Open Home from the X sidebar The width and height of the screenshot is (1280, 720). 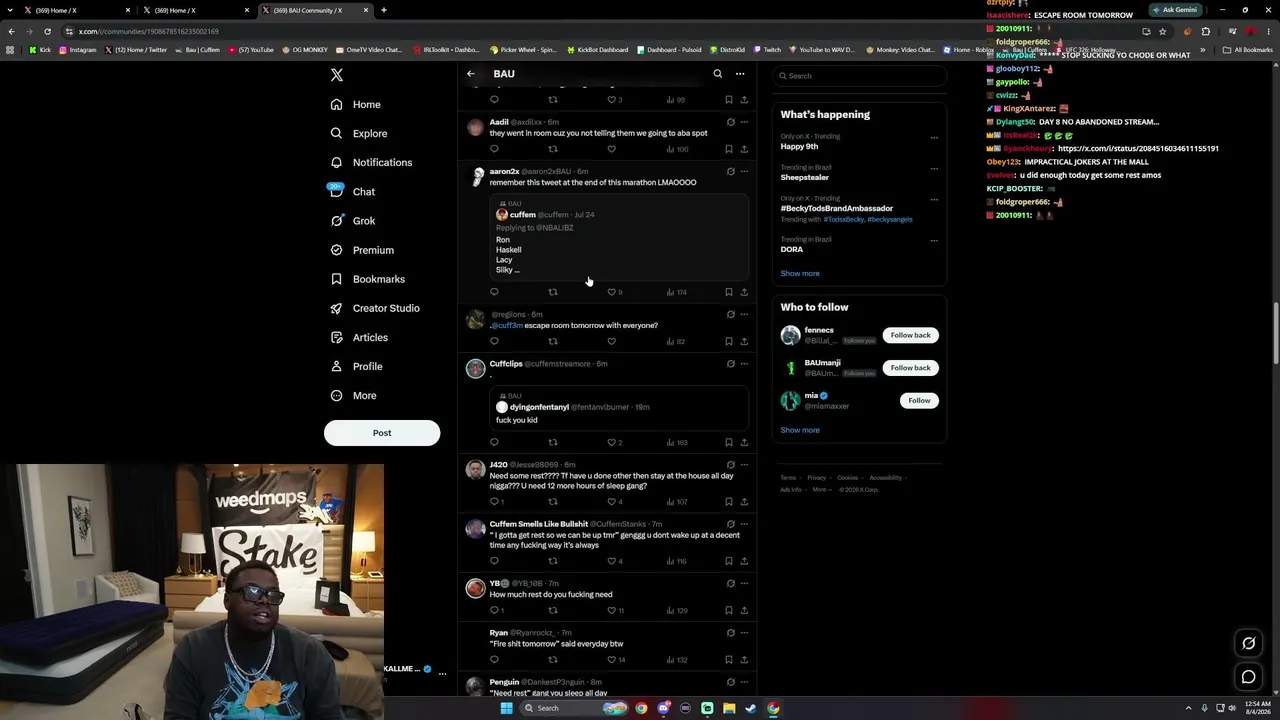coord(356,104)
